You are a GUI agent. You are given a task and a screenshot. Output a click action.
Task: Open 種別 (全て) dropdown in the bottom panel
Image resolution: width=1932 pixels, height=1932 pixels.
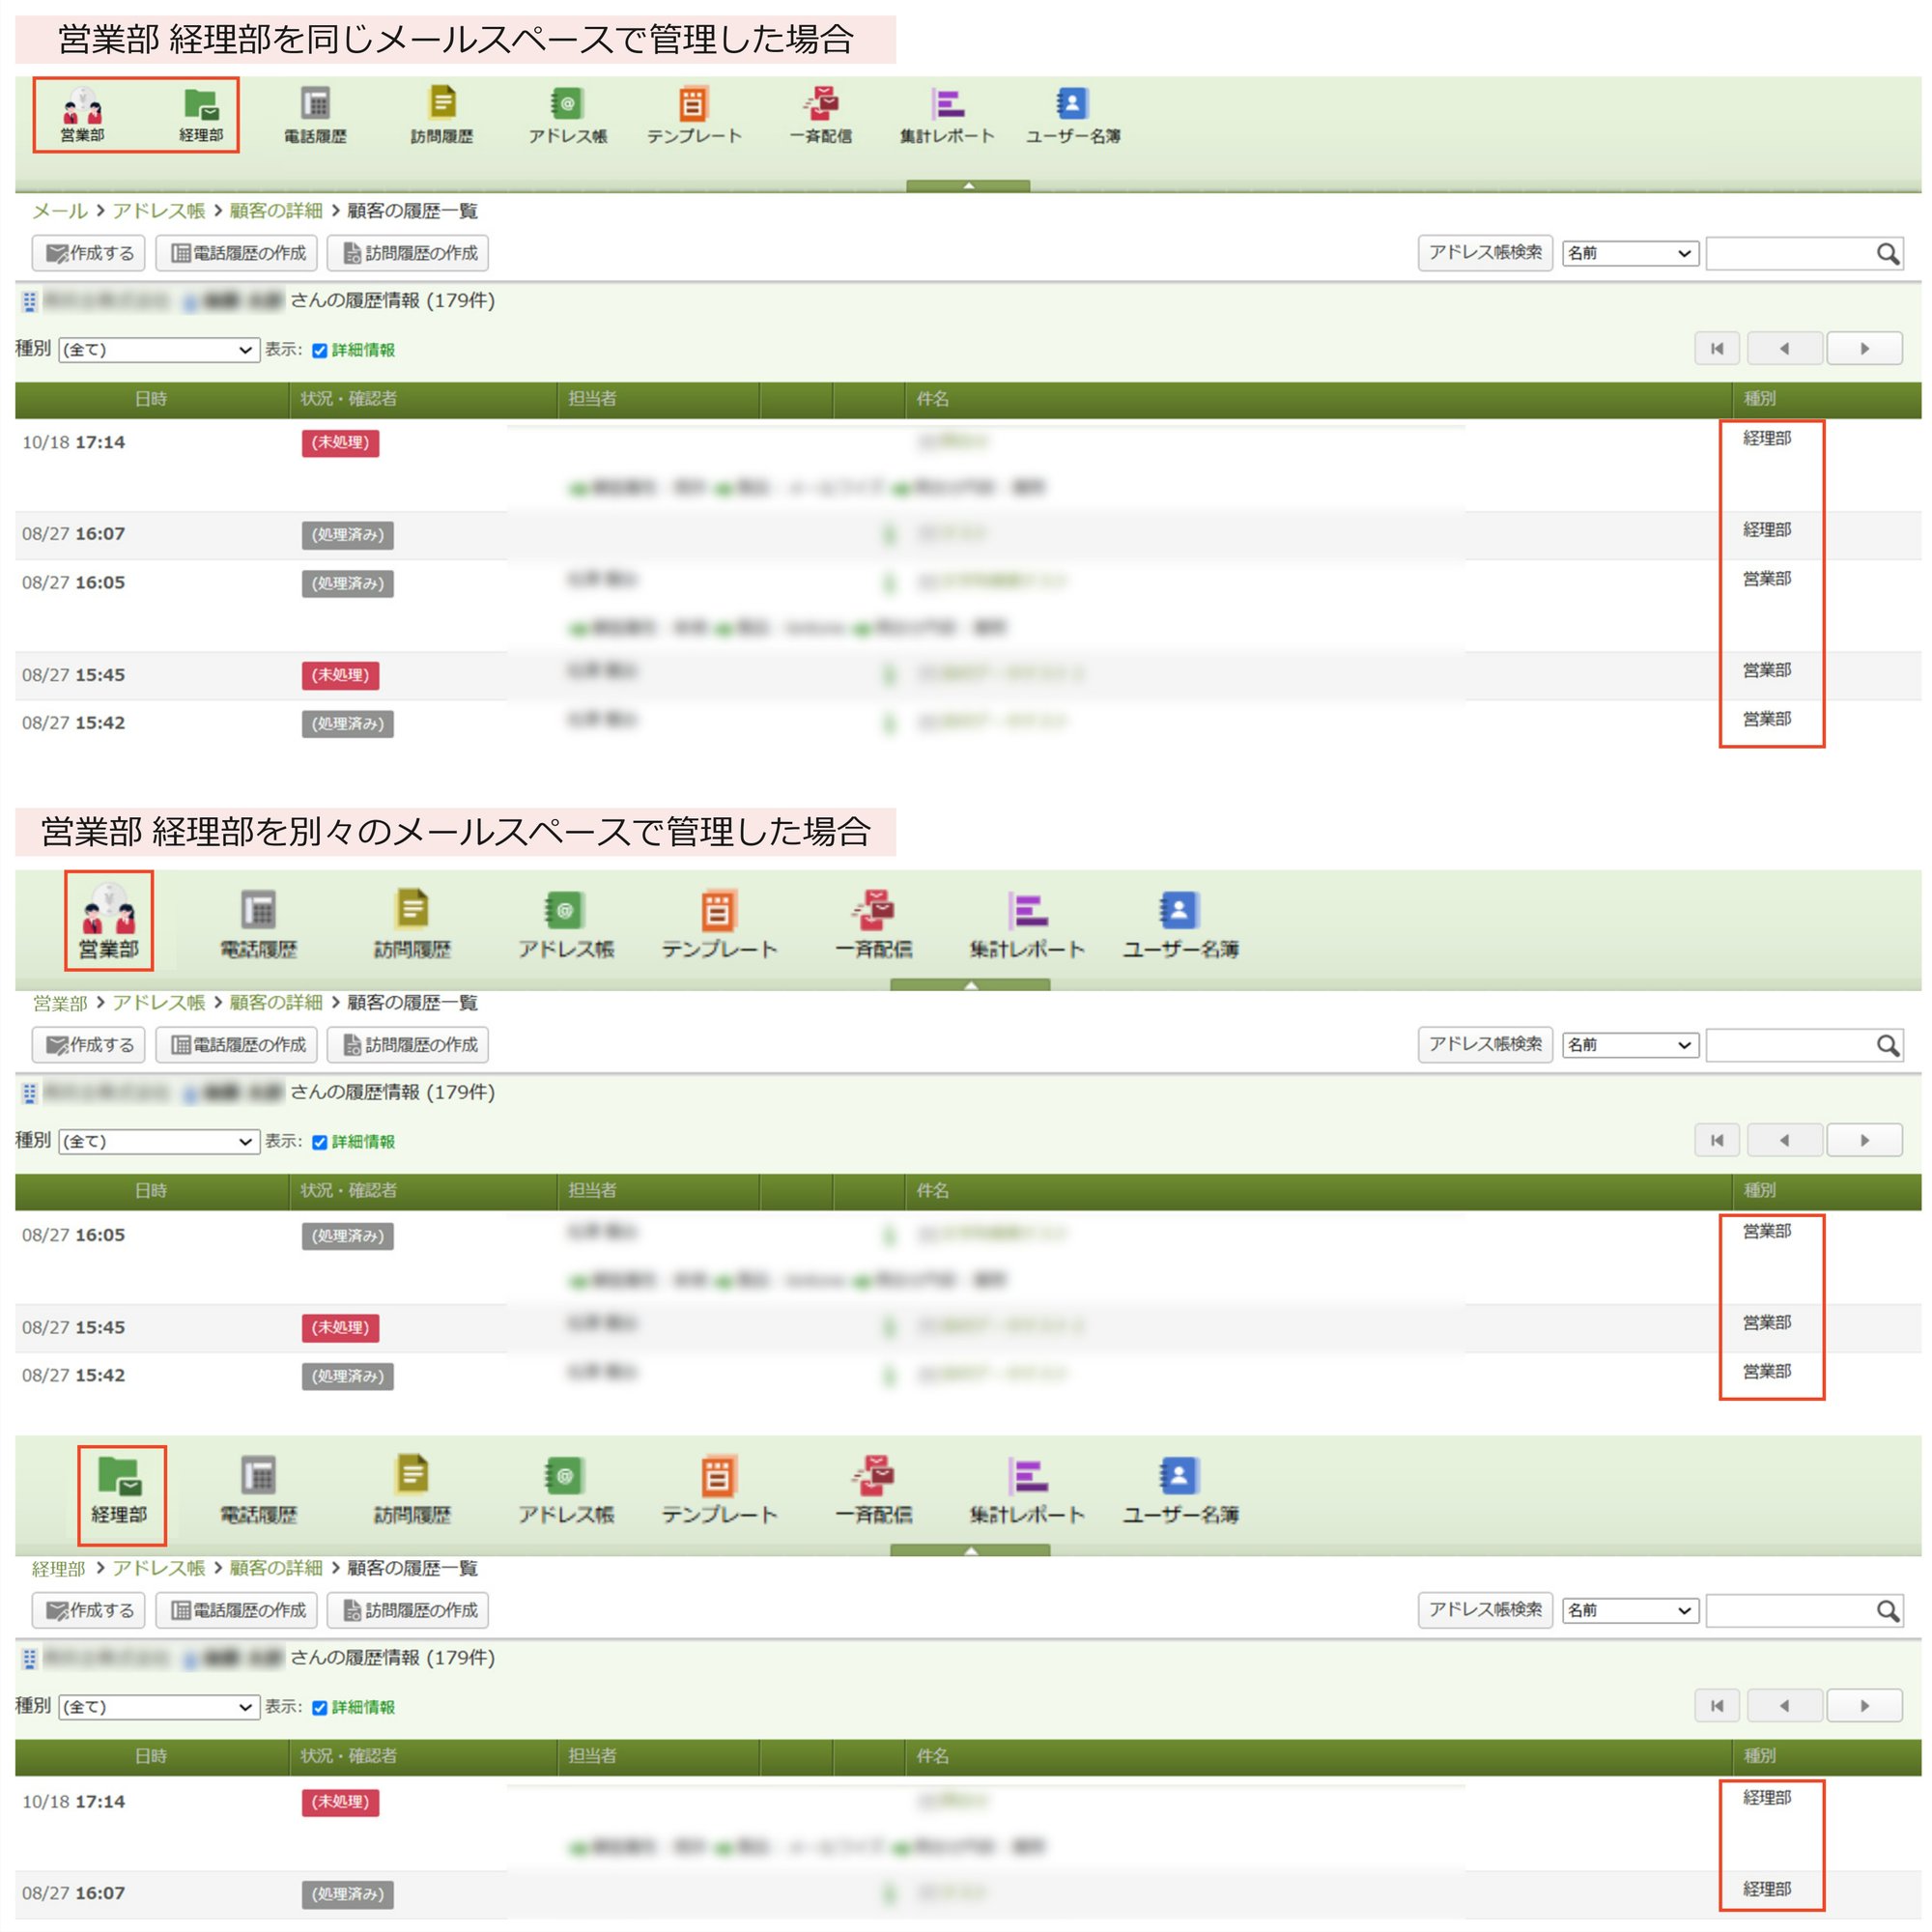coord(159,1707)
